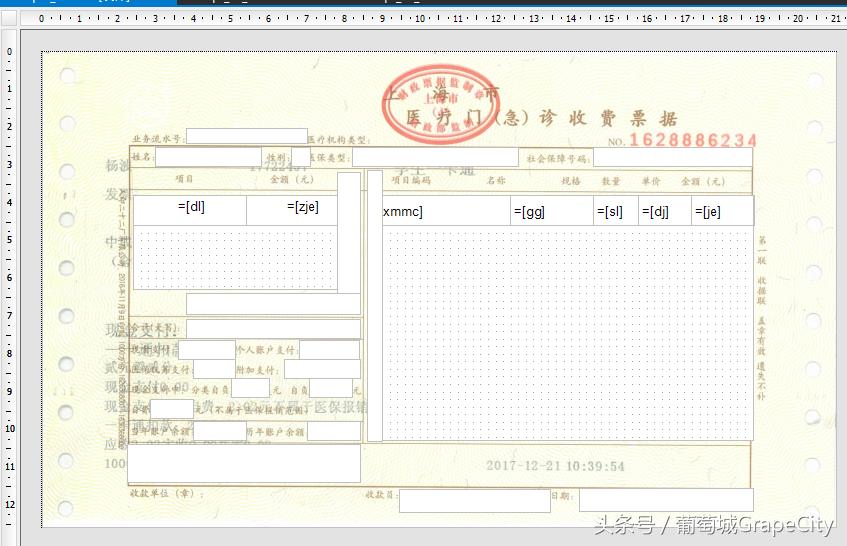Click the textbox beside 历年账户余额
Screen dimensions: 847x546
click(x=334, y=431)
